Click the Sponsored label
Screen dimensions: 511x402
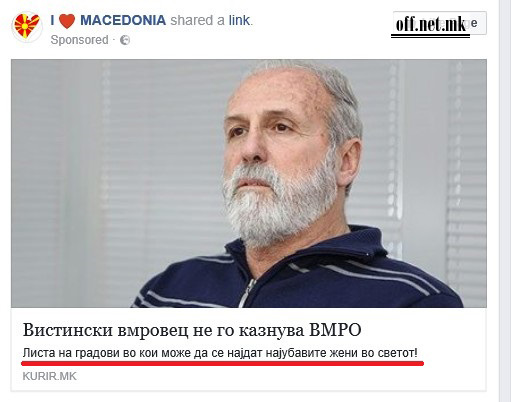[79, 40]
